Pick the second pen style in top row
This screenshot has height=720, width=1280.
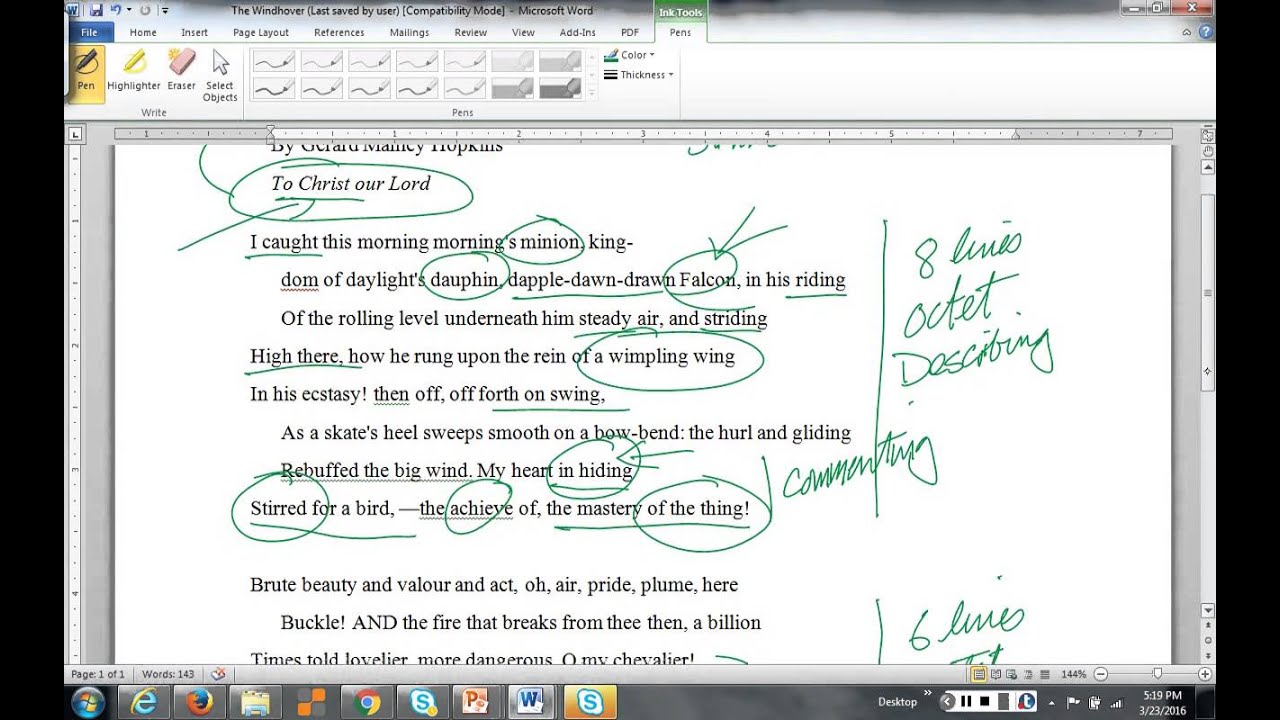tap(322, 62)
